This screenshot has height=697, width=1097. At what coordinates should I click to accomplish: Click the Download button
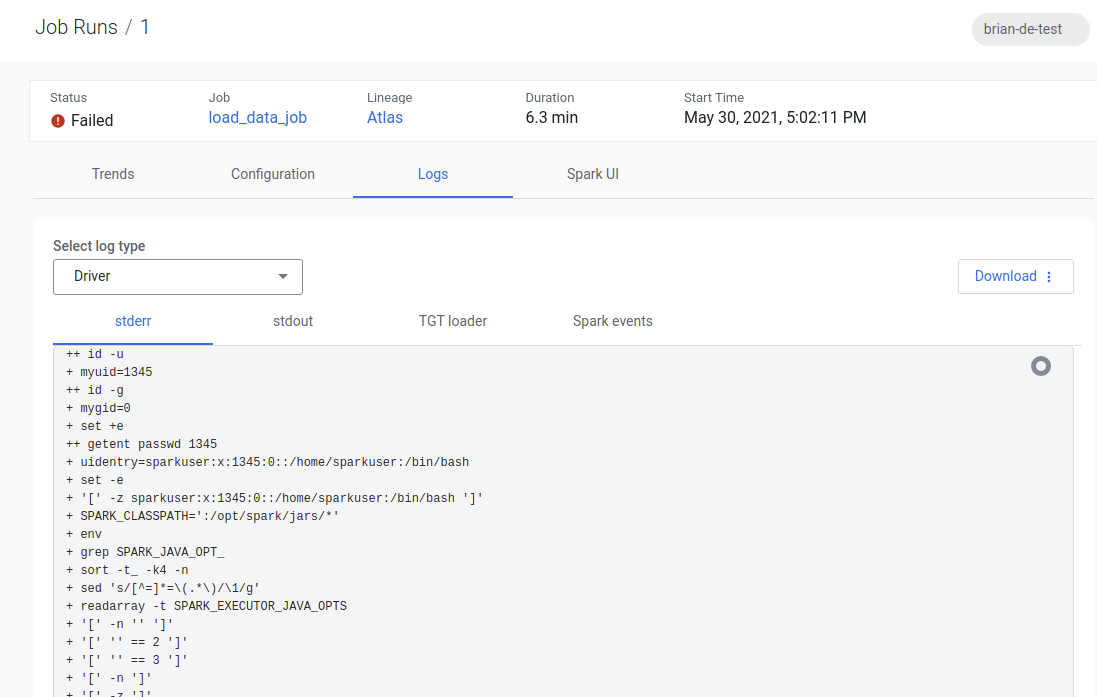tap(1005, 277)
